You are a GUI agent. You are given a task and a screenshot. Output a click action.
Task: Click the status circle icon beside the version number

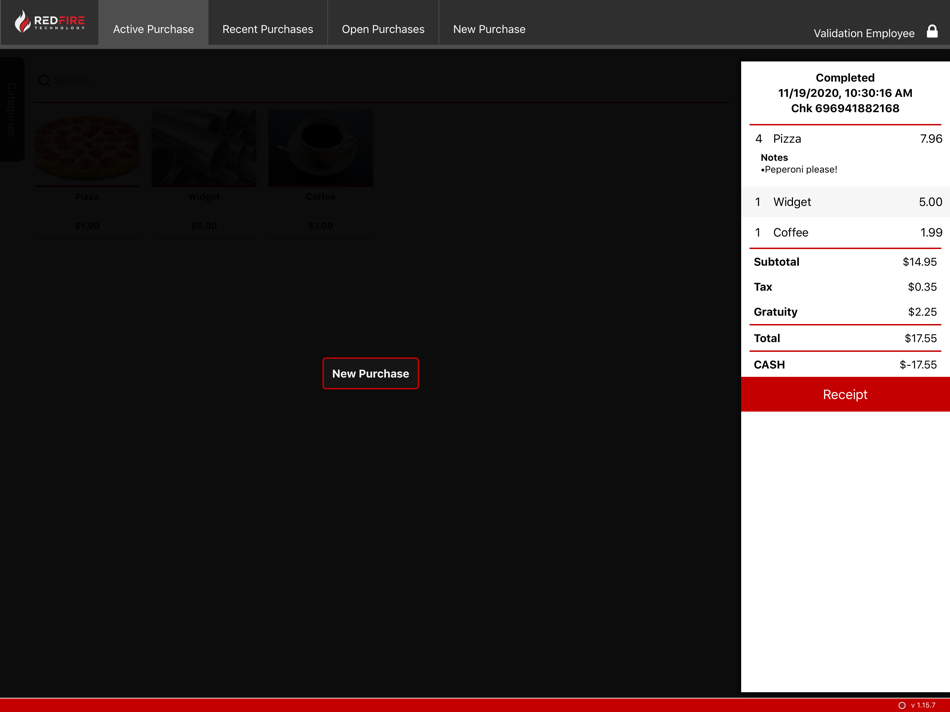[902, 705]
